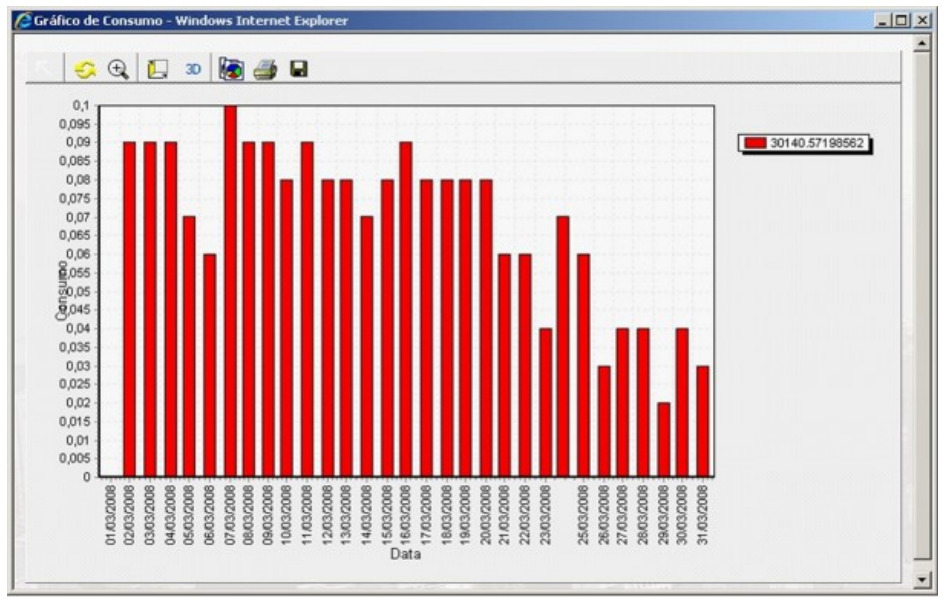The height and width of the screenshot is (601, 949).
Task: Click the grayed-out pointer arrow tool
Action: (43, 70)
